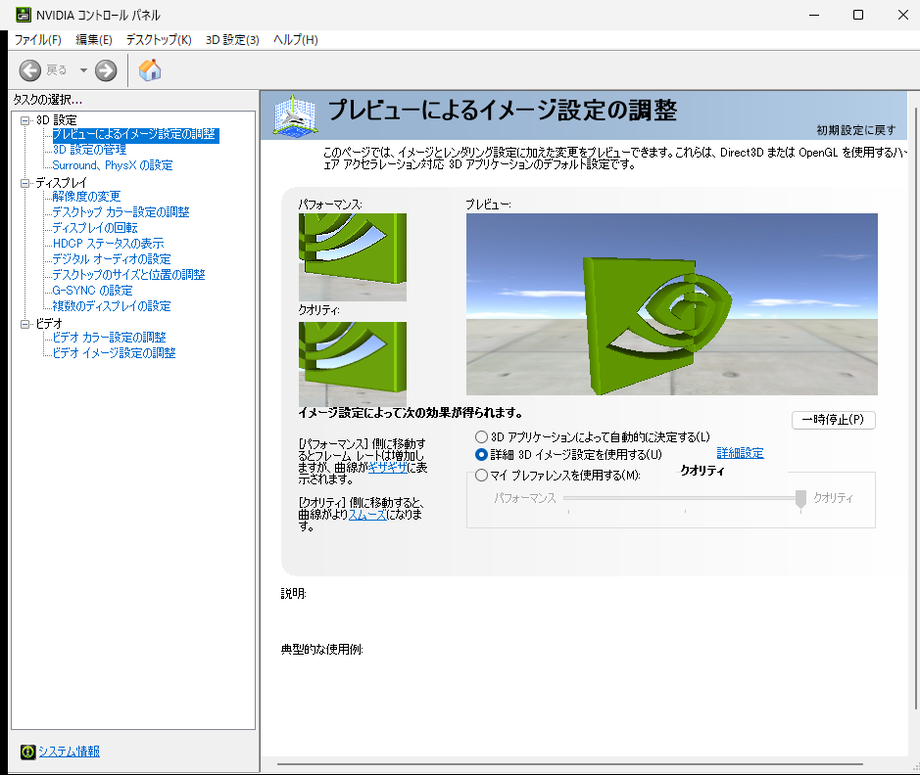920x775 pixels.
Task: Click the horizontal scrollbar at bottom
Action: [570, 764]
